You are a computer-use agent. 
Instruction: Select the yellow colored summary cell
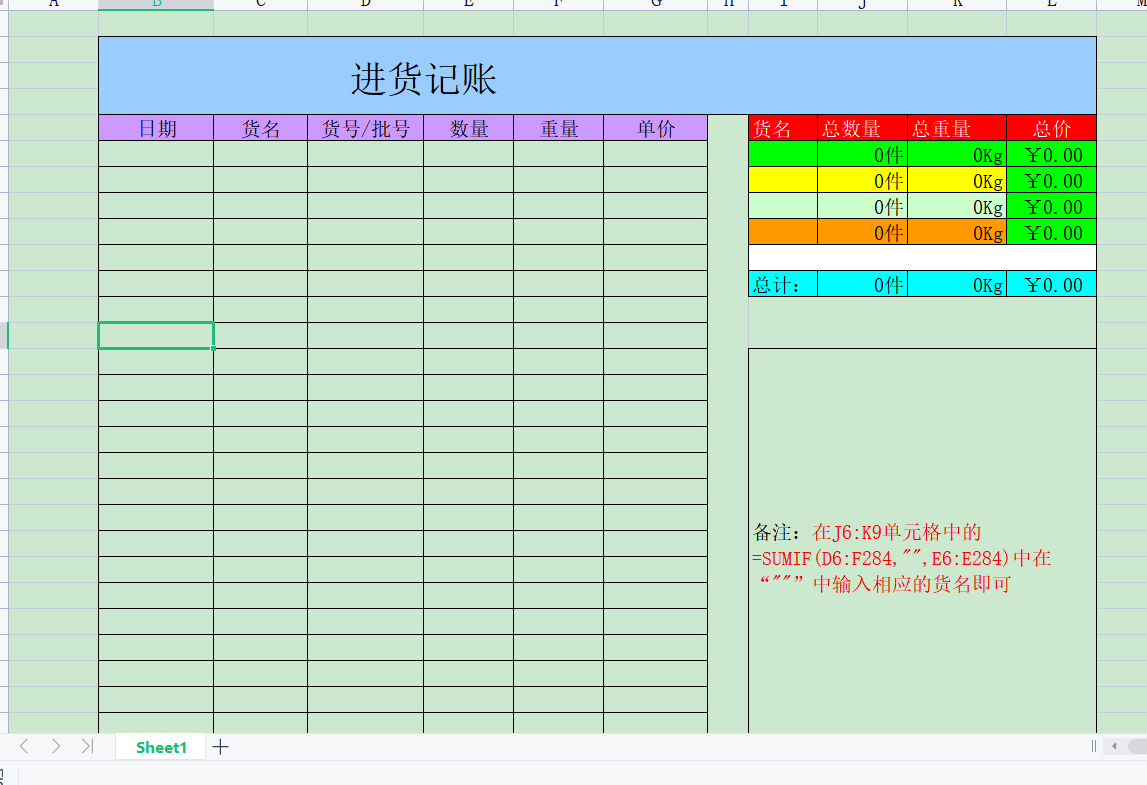tap(782, 180)
